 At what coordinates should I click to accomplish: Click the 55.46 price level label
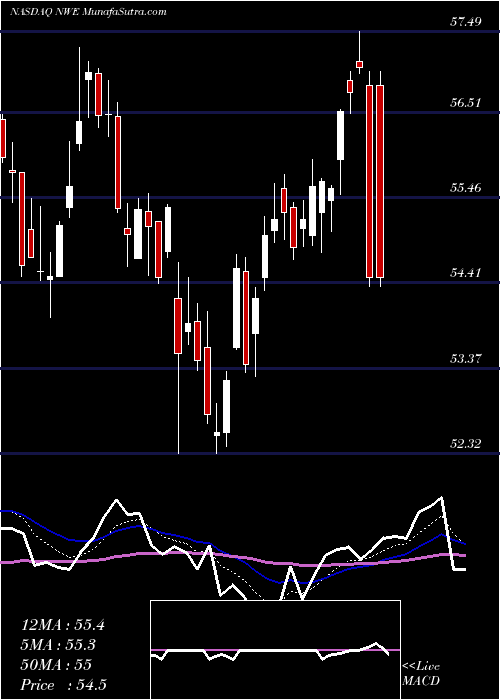(466, 188)
